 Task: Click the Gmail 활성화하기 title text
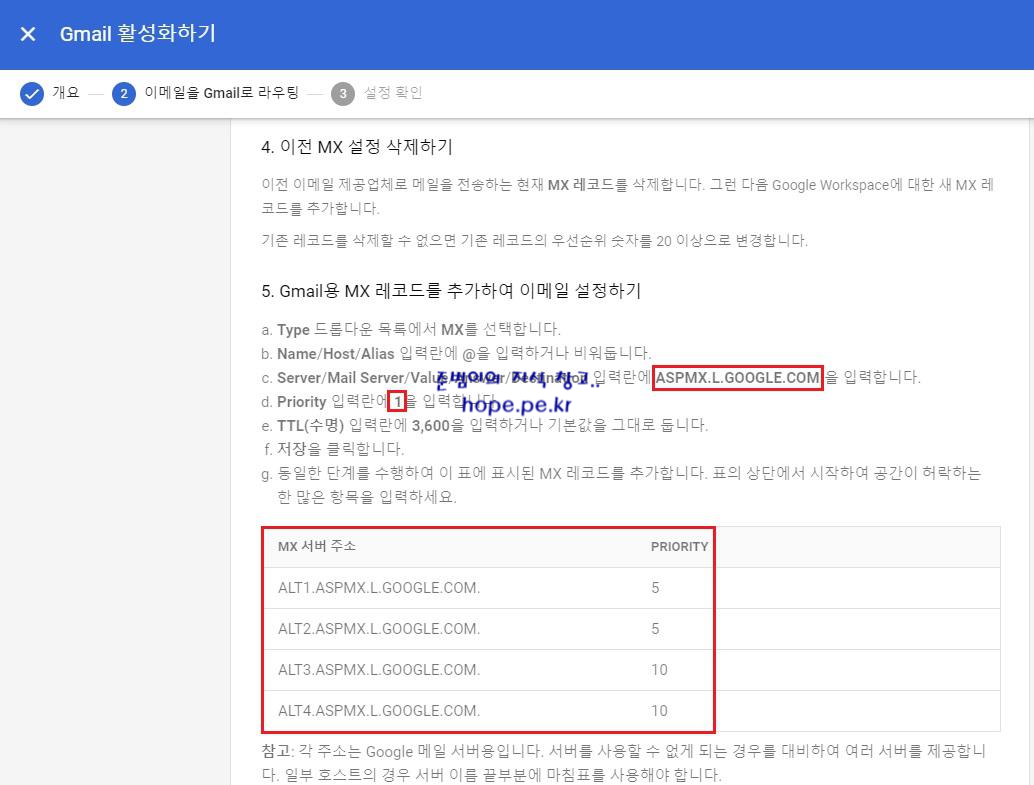tap(138, 33)
